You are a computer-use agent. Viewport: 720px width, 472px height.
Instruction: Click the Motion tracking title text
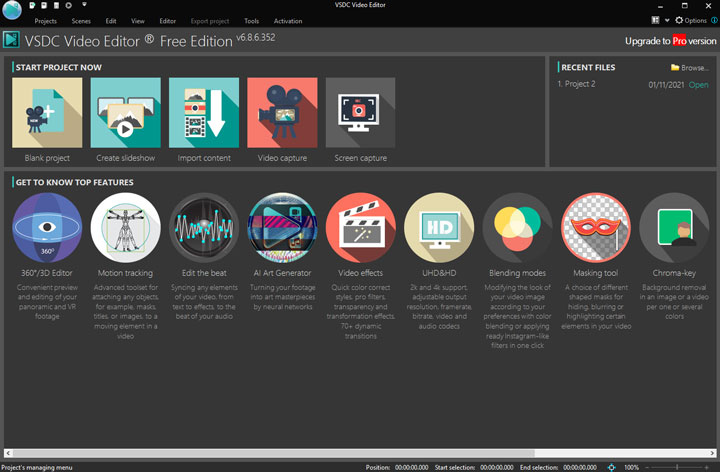click(125, 273)
